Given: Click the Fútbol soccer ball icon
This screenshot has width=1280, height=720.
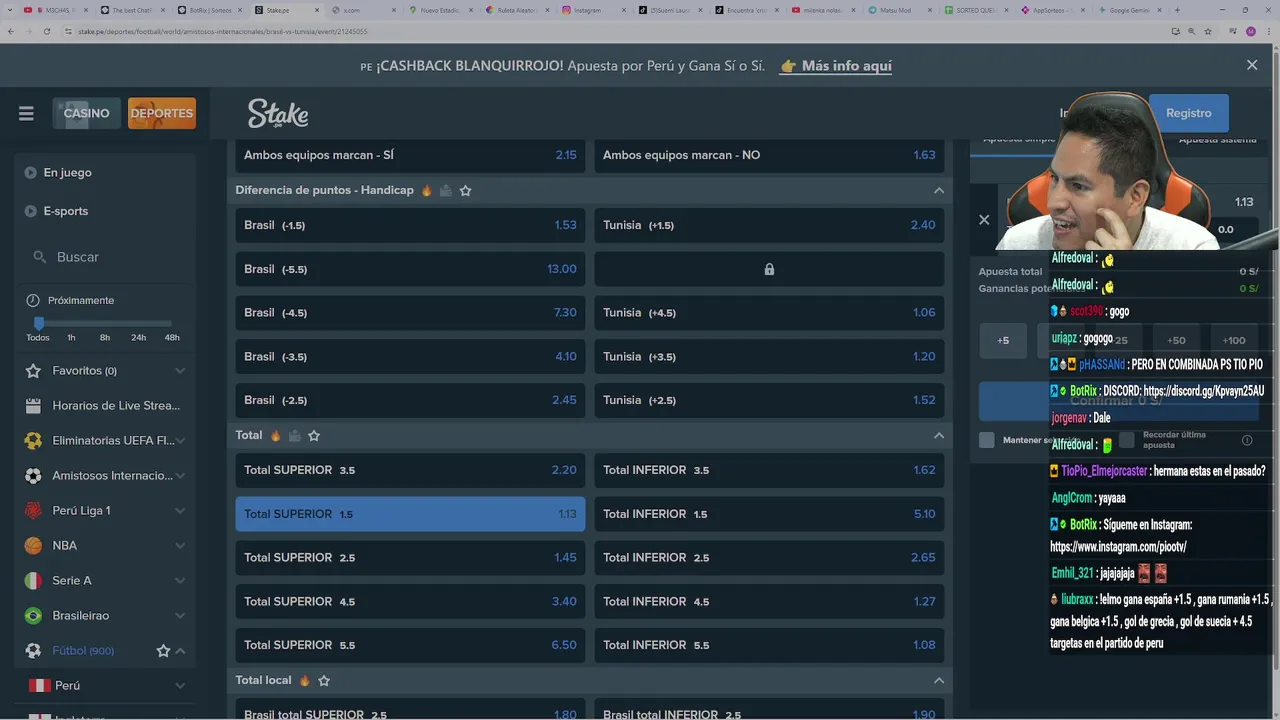Looking at the screenshot, I should 33,651.
